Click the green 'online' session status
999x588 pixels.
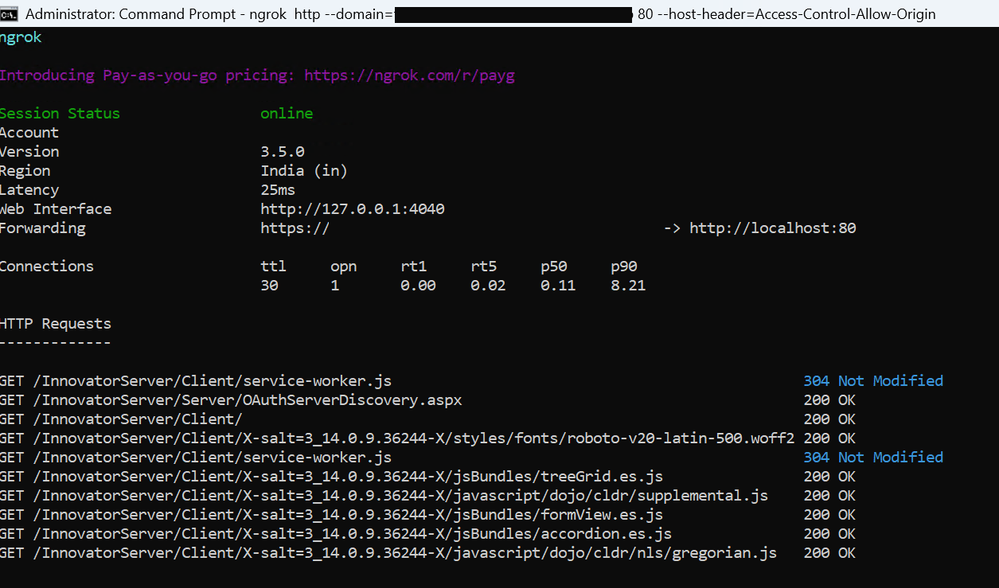point(286,113)
